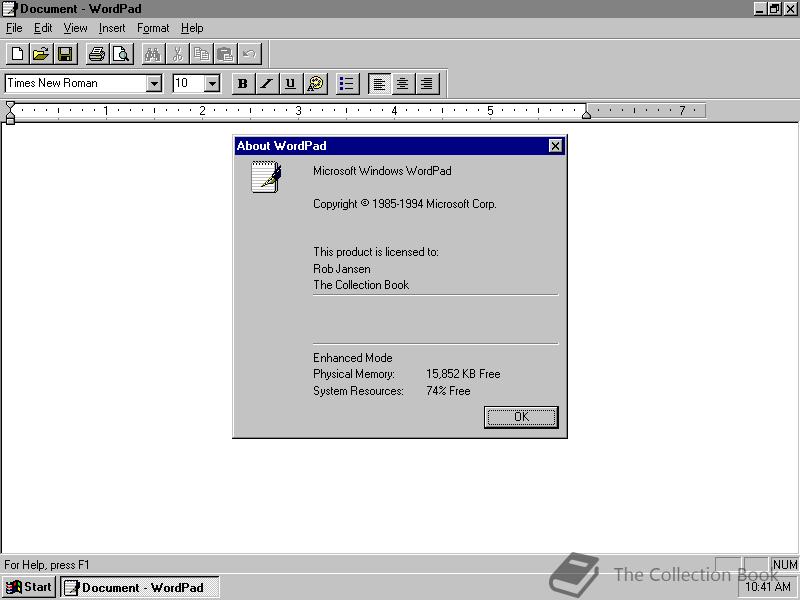800x600 pixels.
Task: Click the left indent marker on ruler
Action: point(10,113)
